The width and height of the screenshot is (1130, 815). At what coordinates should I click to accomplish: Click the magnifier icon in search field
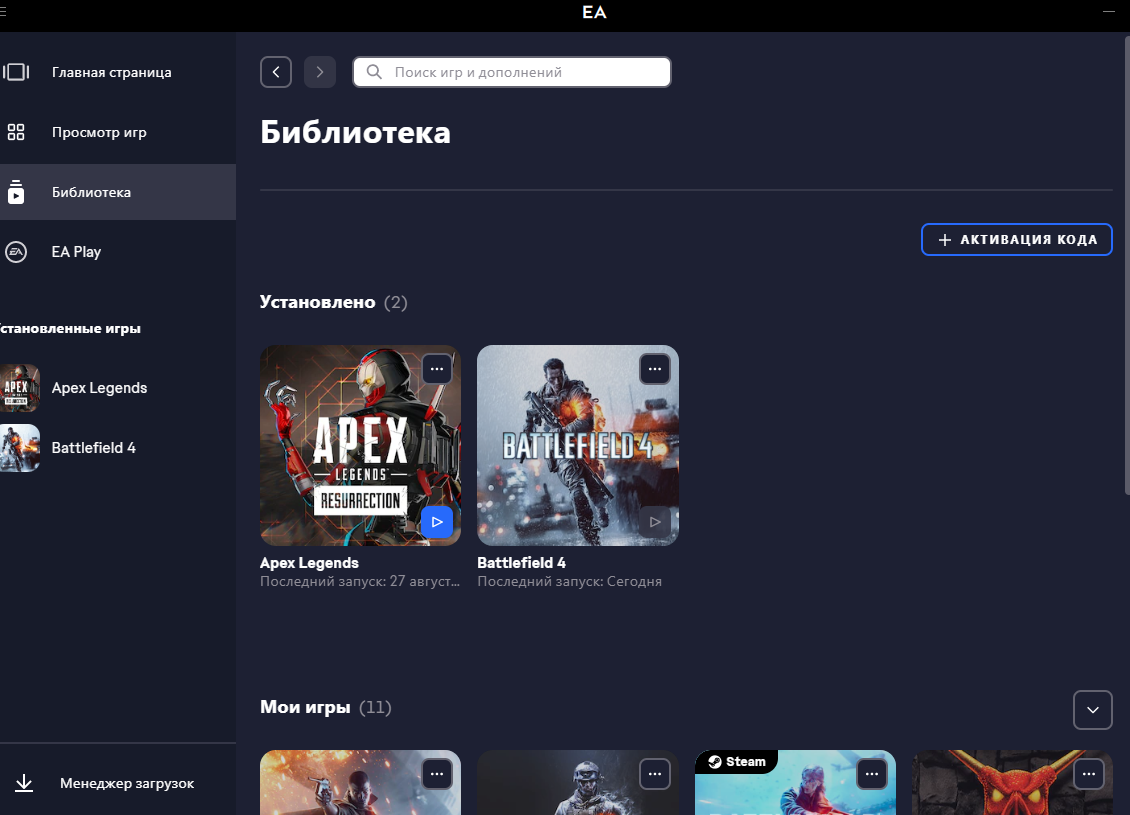374,72
